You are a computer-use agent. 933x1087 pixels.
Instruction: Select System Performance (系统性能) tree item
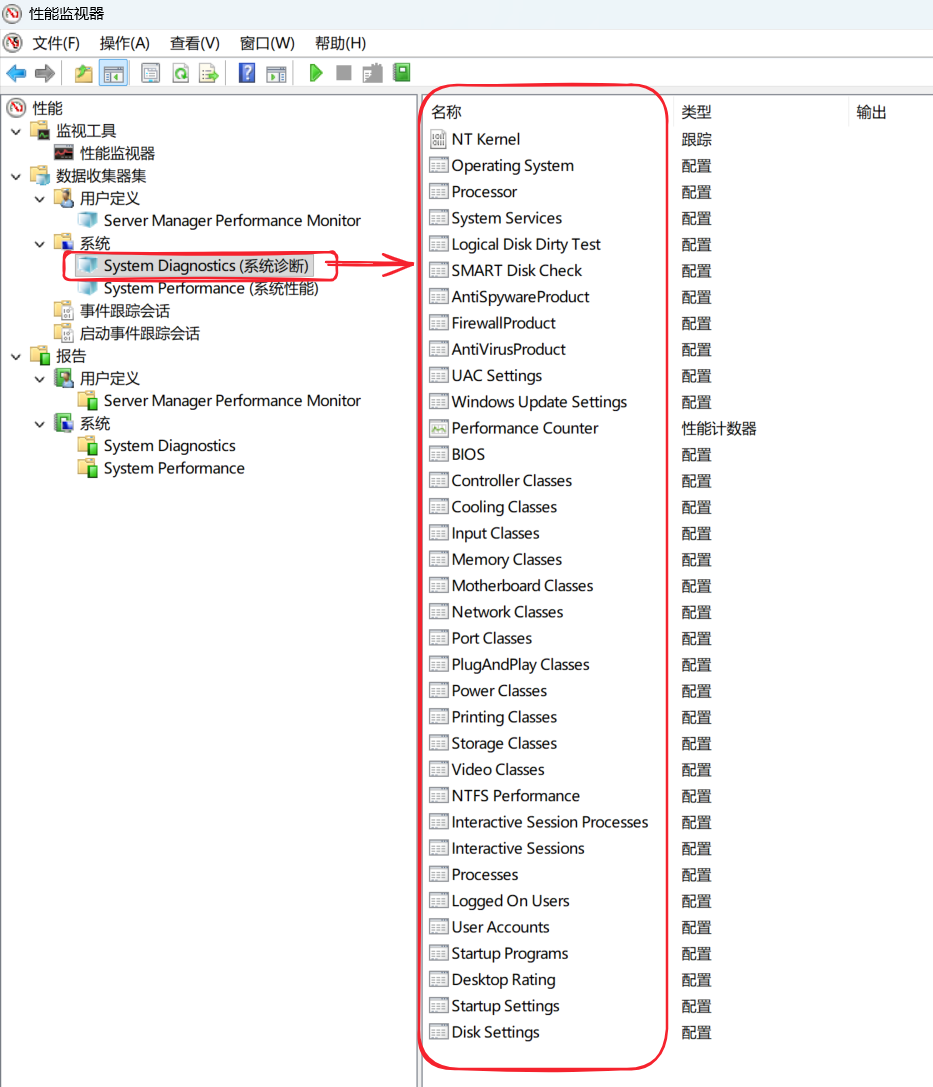(211, 288)
